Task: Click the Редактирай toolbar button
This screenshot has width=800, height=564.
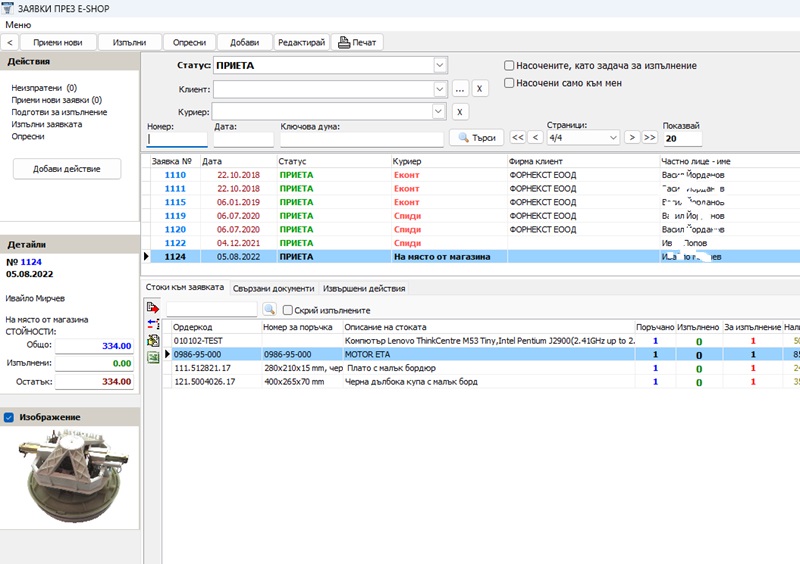Action: [302, 42]
